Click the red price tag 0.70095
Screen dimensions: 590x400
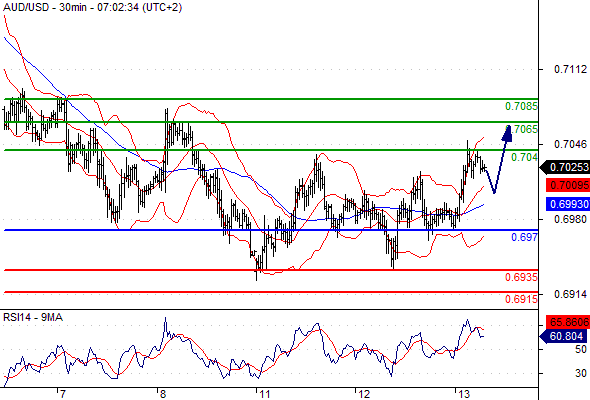click(568, 185)
